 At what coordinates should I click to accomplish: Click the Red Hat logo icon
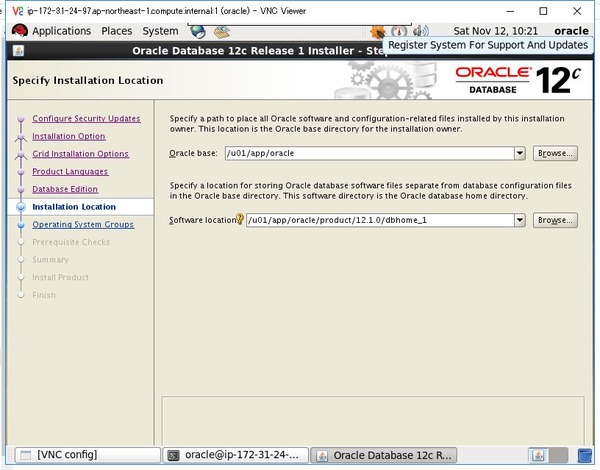click(x=20, y=31)
